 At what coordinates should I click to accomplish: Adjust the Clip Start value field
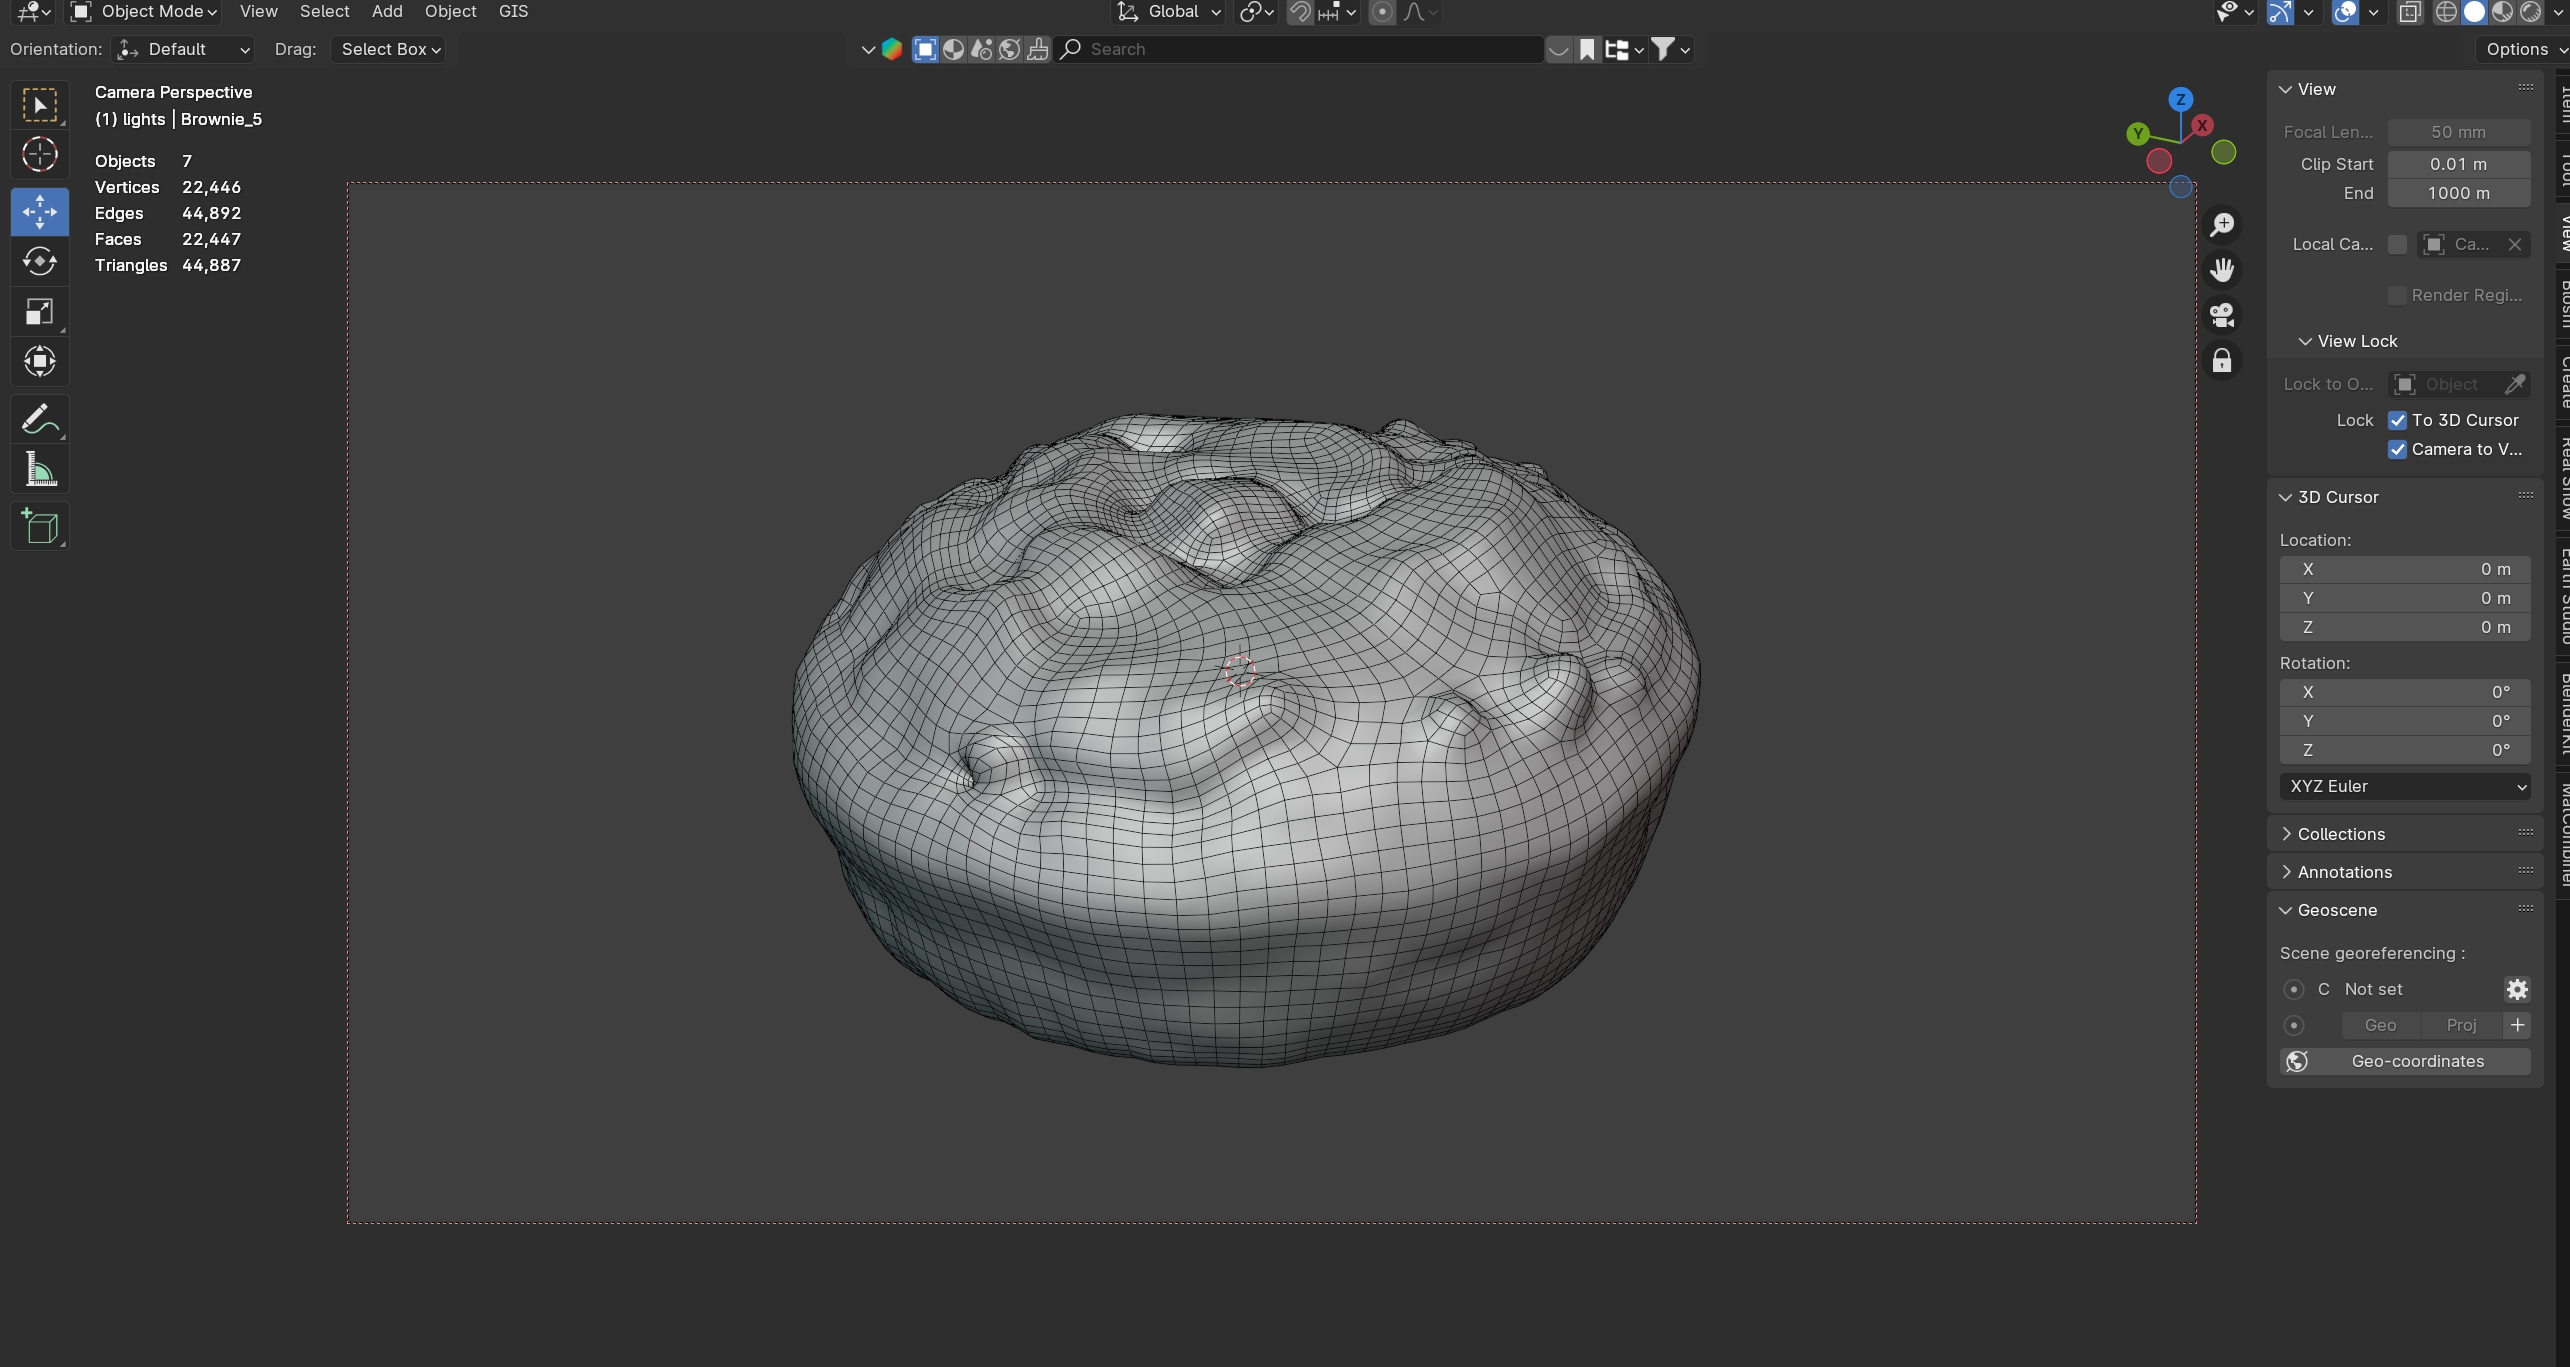click(2458, 164)
